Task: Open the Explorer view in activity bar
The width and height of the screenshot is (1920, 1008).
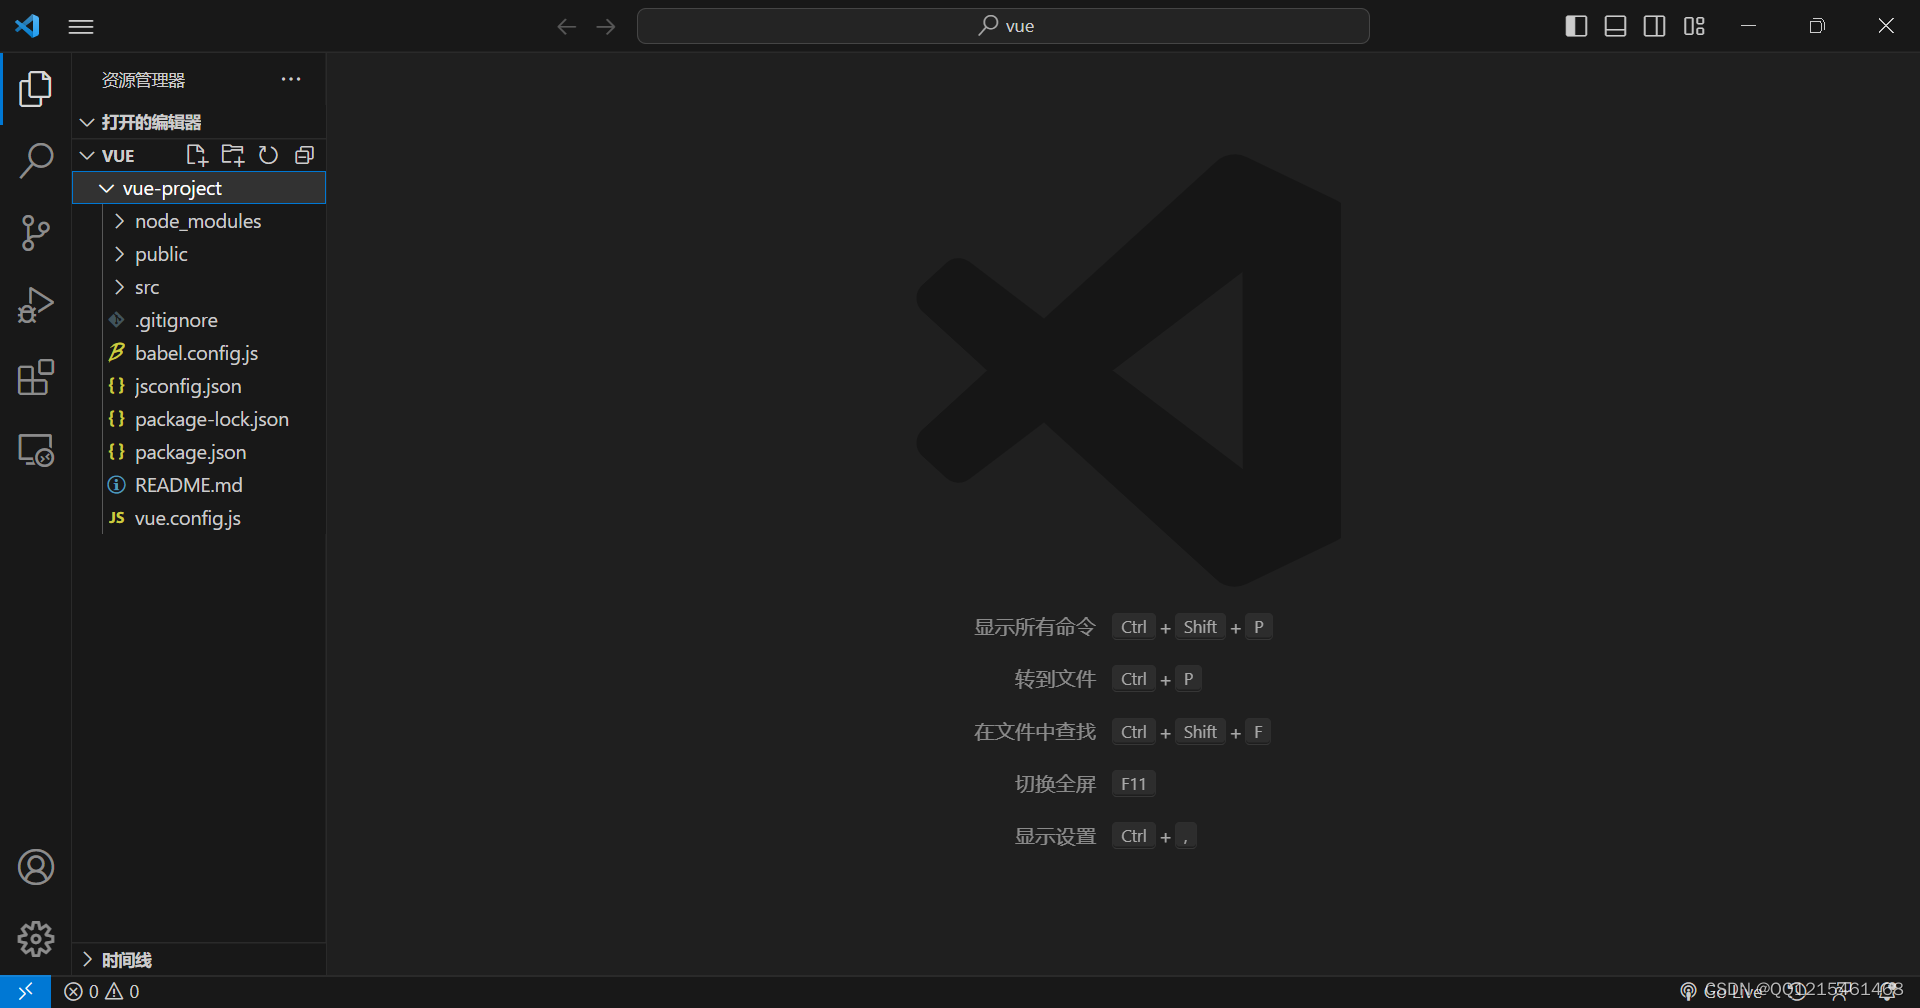Action: point(36,89)
